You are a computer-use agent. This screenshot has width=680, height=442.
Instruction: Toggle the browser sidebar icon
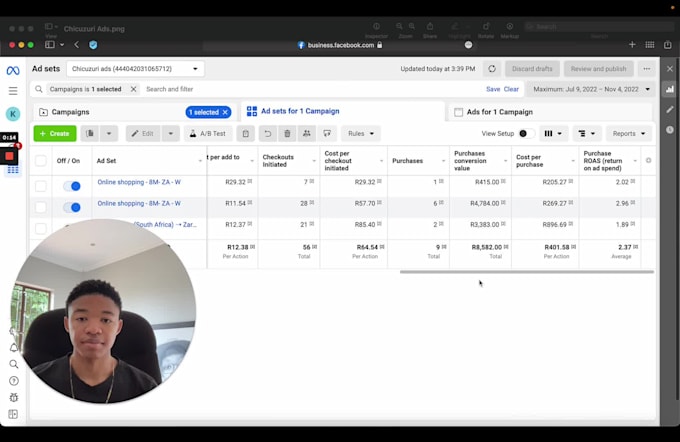coord(50,45)
